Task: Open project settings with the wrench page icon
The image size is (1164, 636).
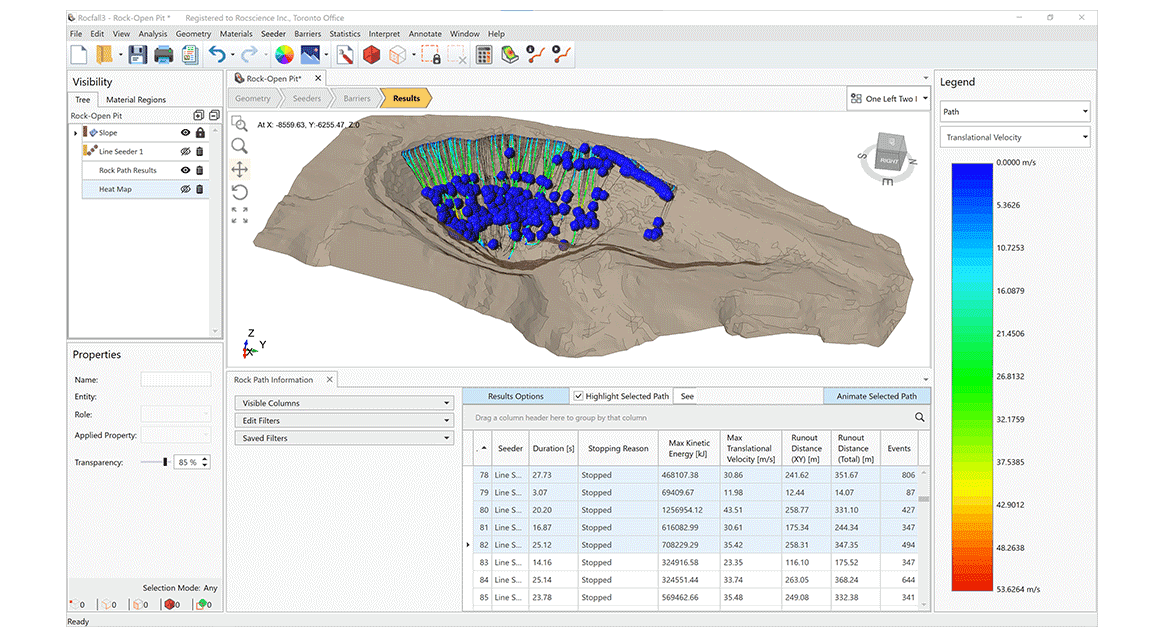Action: pyautogui.click(x=345, y=55)
